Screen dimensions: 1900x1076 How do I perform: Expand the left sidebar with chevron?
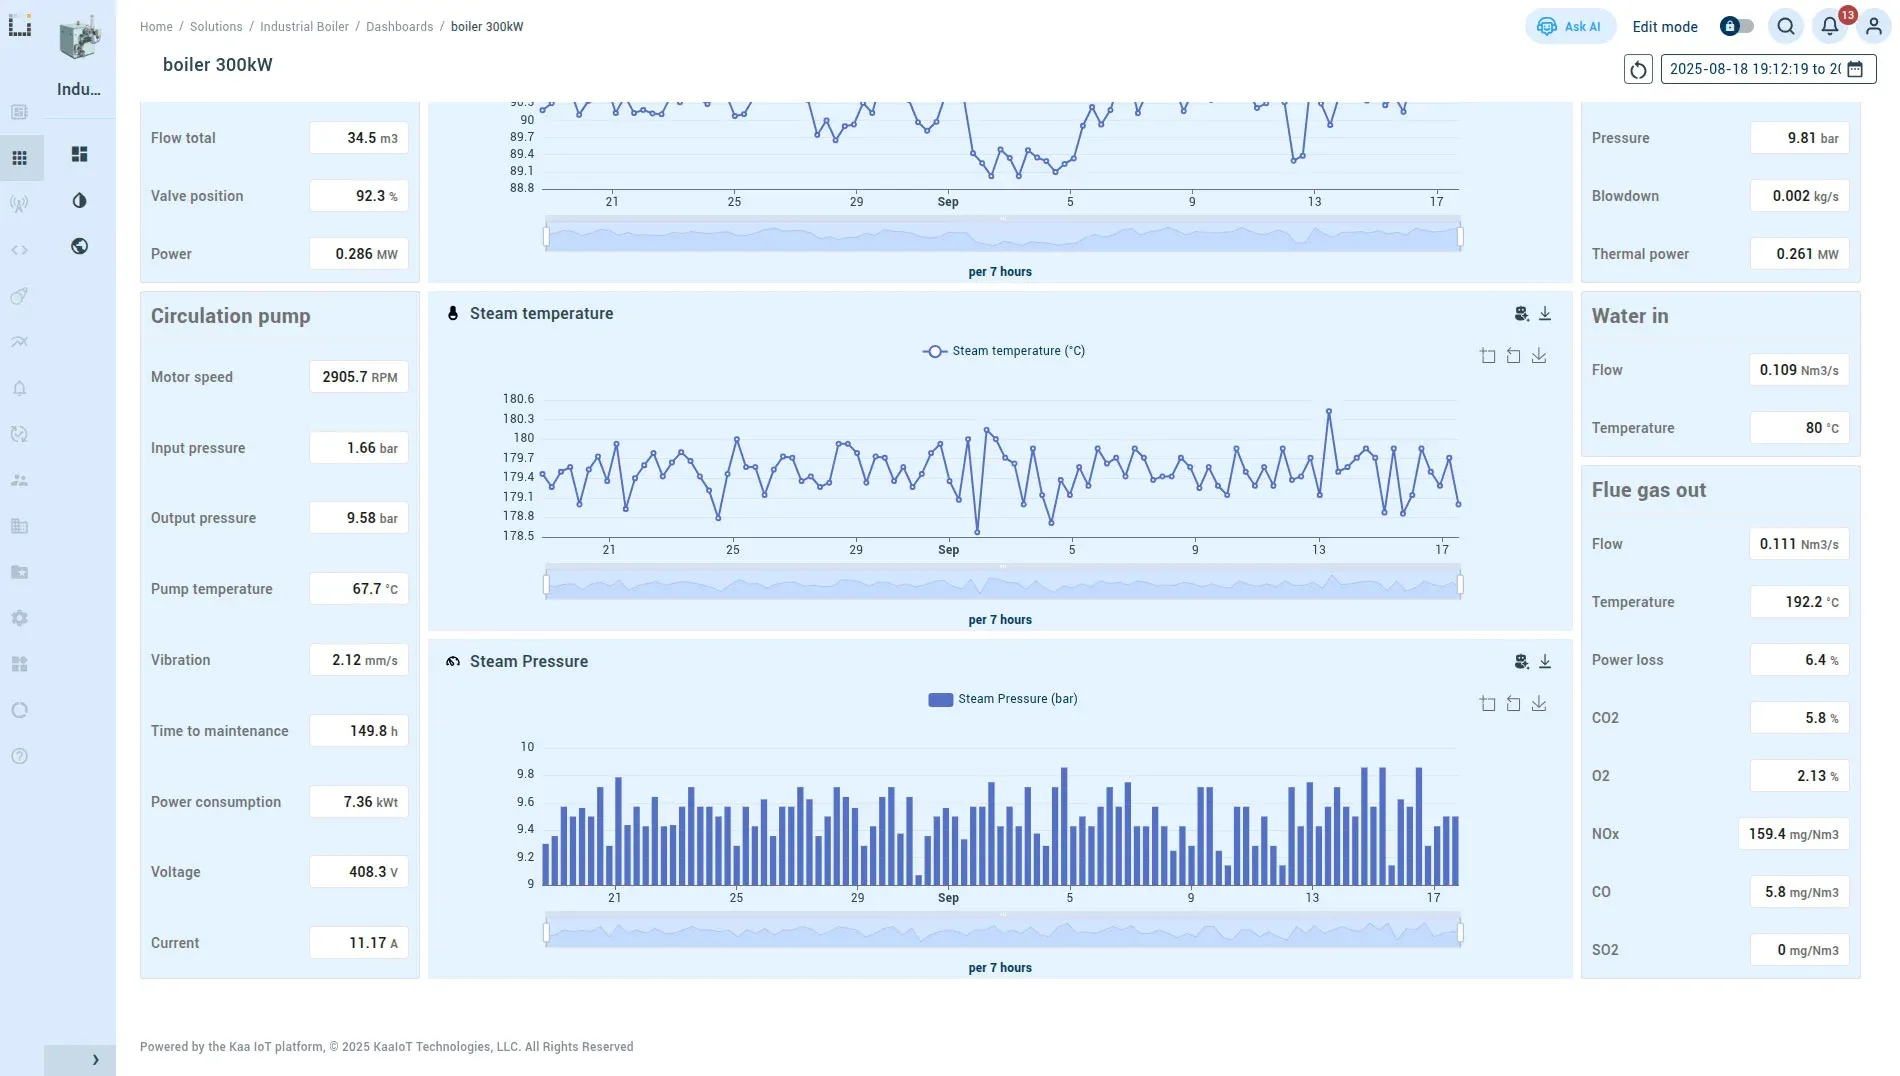95,1060
